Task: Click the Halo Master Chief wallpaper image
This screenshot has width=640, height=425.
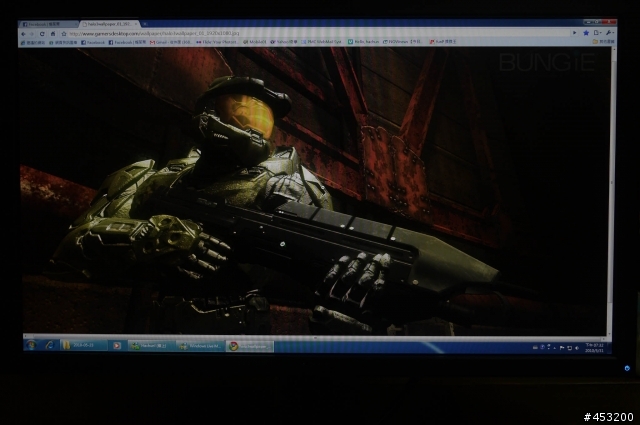Action: click(x=315, y=191)
